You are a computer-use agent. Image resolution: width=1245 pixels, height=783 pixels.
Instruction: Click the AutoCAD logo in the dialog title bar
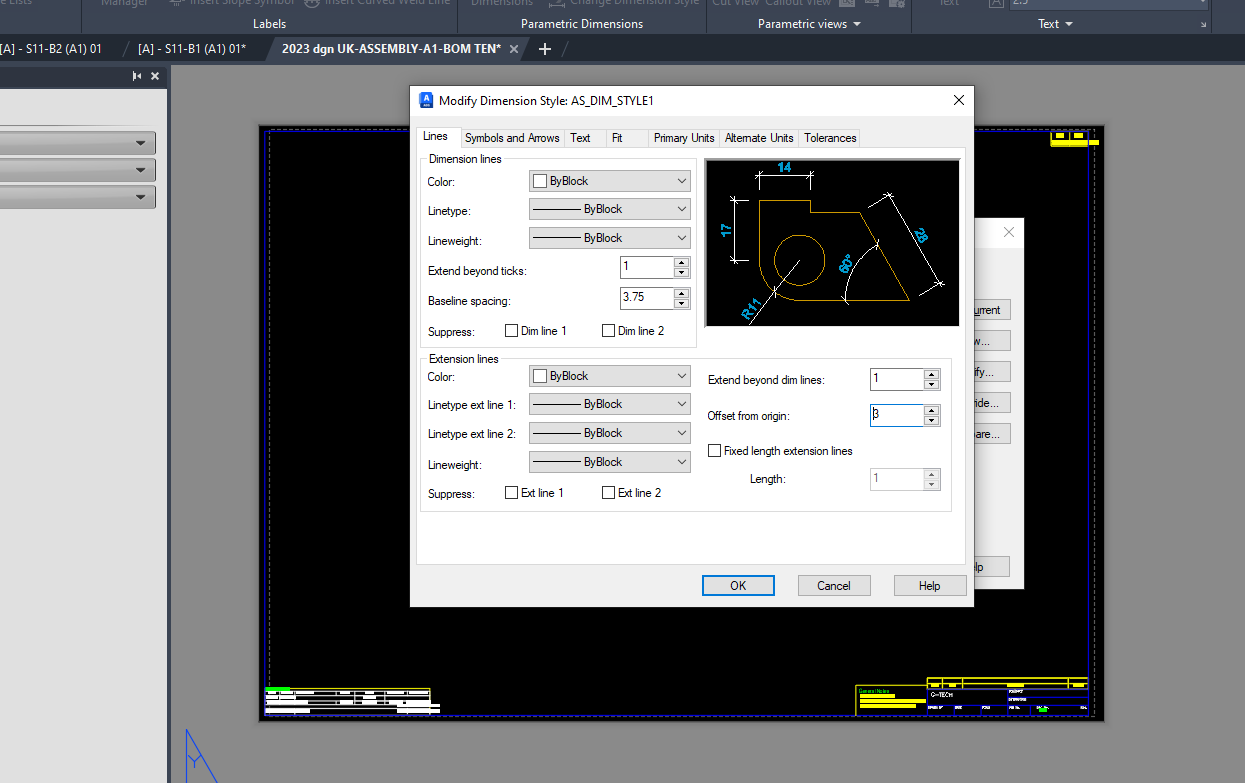tap(426, 100)
